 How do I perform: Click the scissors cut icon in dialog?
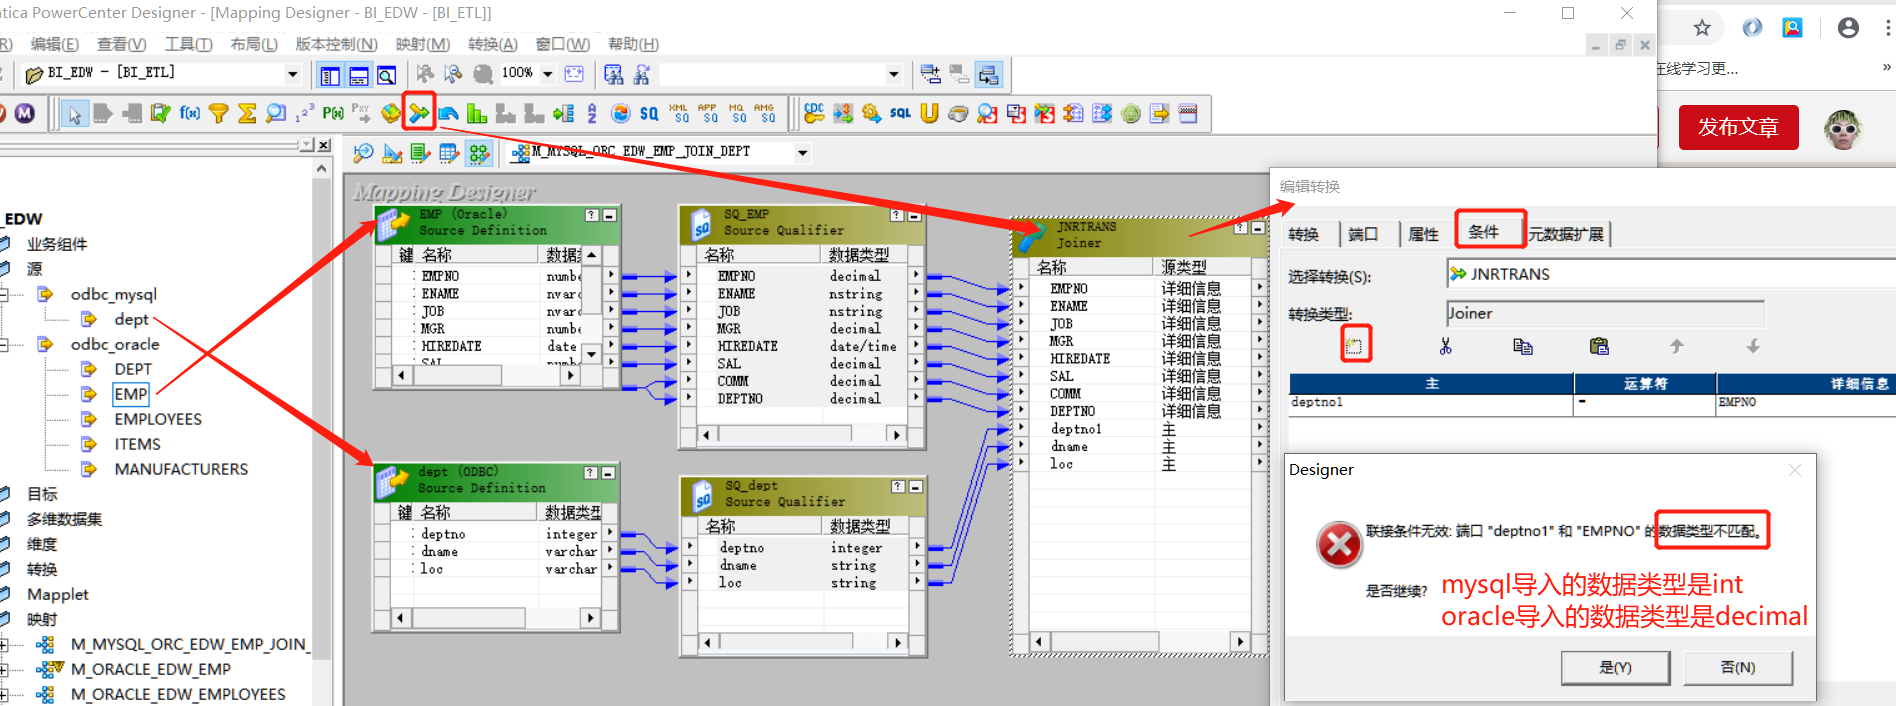click(x=1445, y=346)
